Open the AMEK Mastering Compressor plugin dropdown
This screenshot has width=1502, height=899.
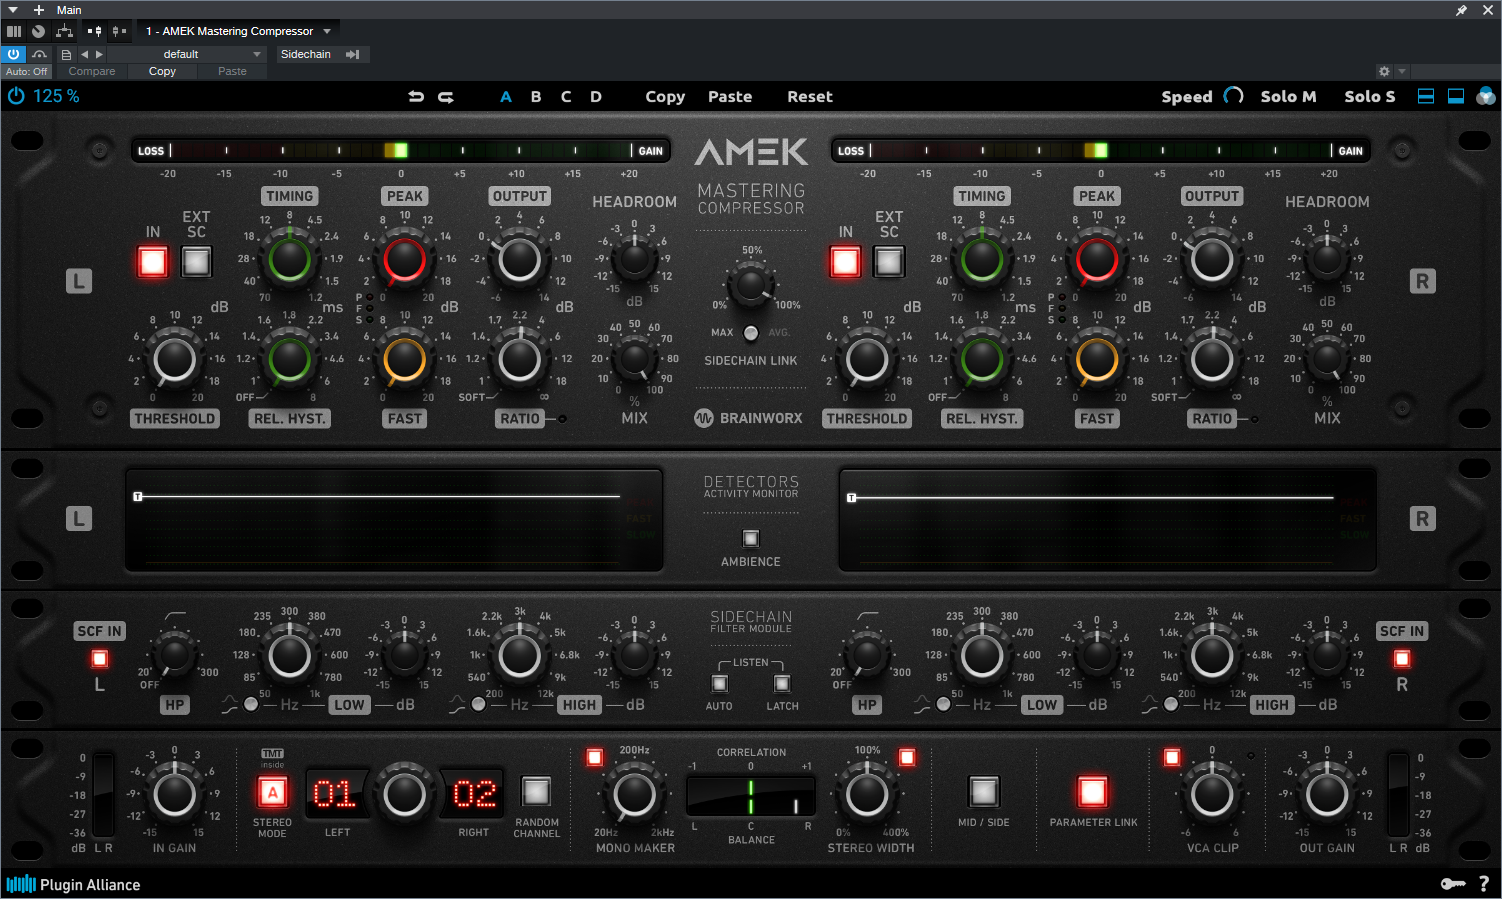pyautogui.click(x=239, y=31)
